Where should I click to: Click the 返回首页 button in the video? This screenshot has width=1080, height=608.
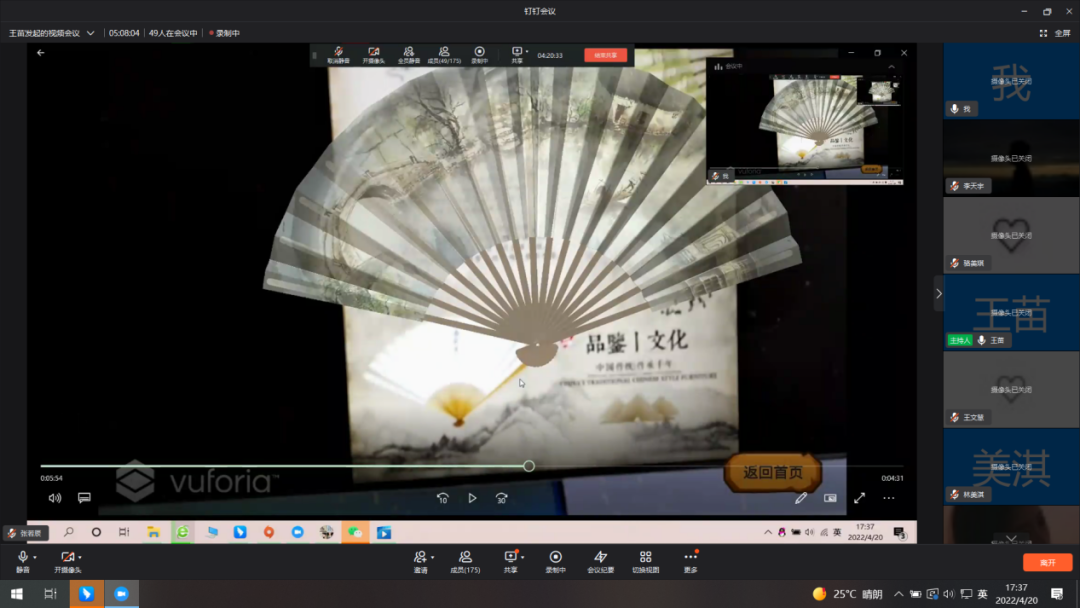[x=772, y=473]
